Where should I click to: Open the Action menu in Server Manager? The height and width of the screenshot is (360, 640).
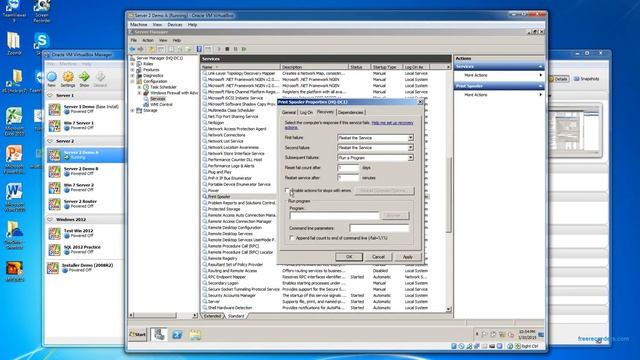pos(148,40)
